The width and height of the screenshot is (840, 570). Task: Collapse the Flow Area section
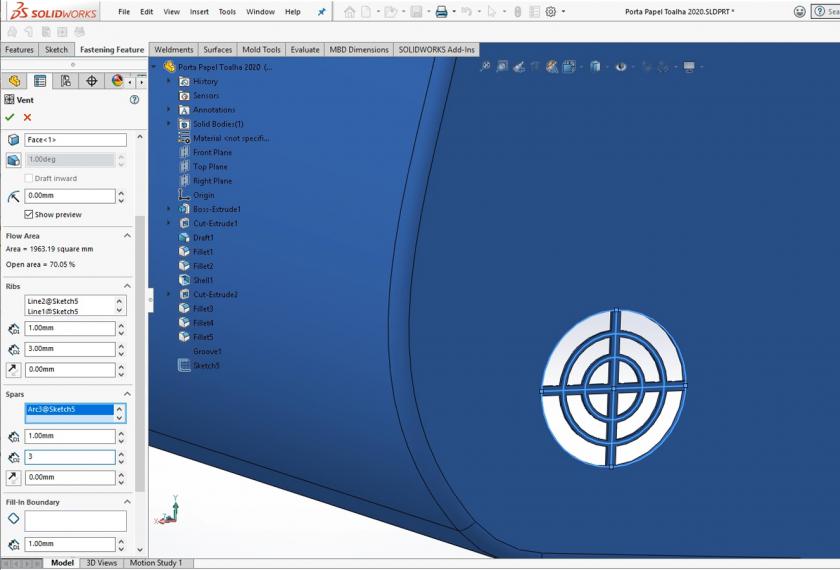point(127,236)
